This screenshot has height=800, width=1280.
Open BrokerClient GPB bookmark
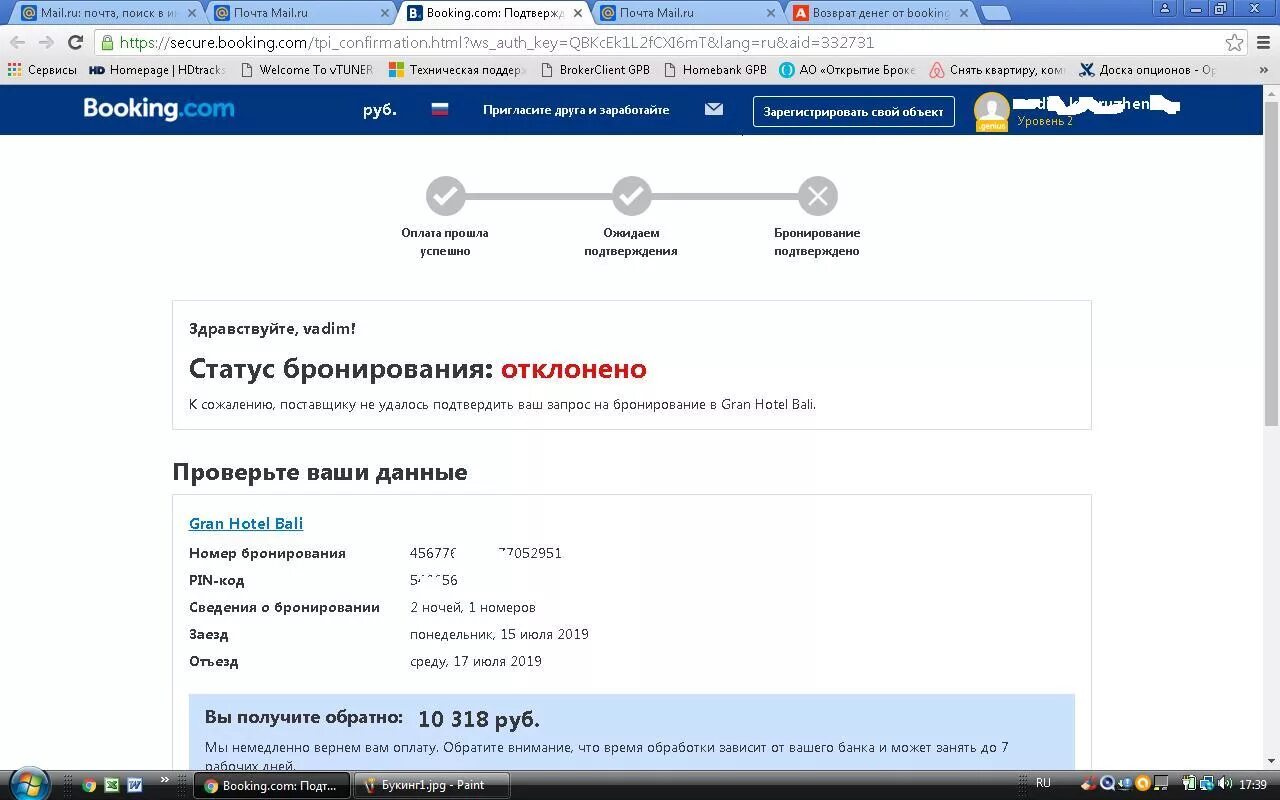(x=595, y=70)
